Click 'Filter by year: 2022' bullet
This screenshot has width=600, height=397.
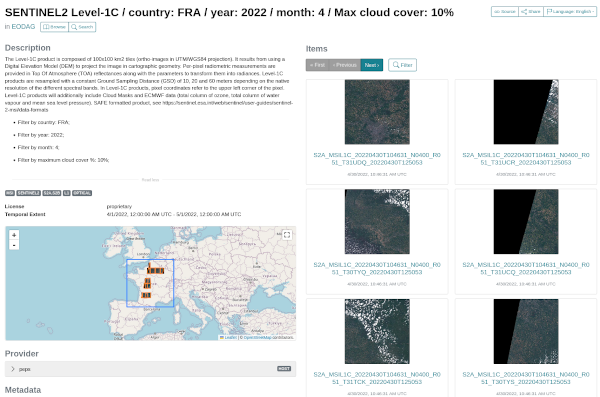click(x=41, y=135)
